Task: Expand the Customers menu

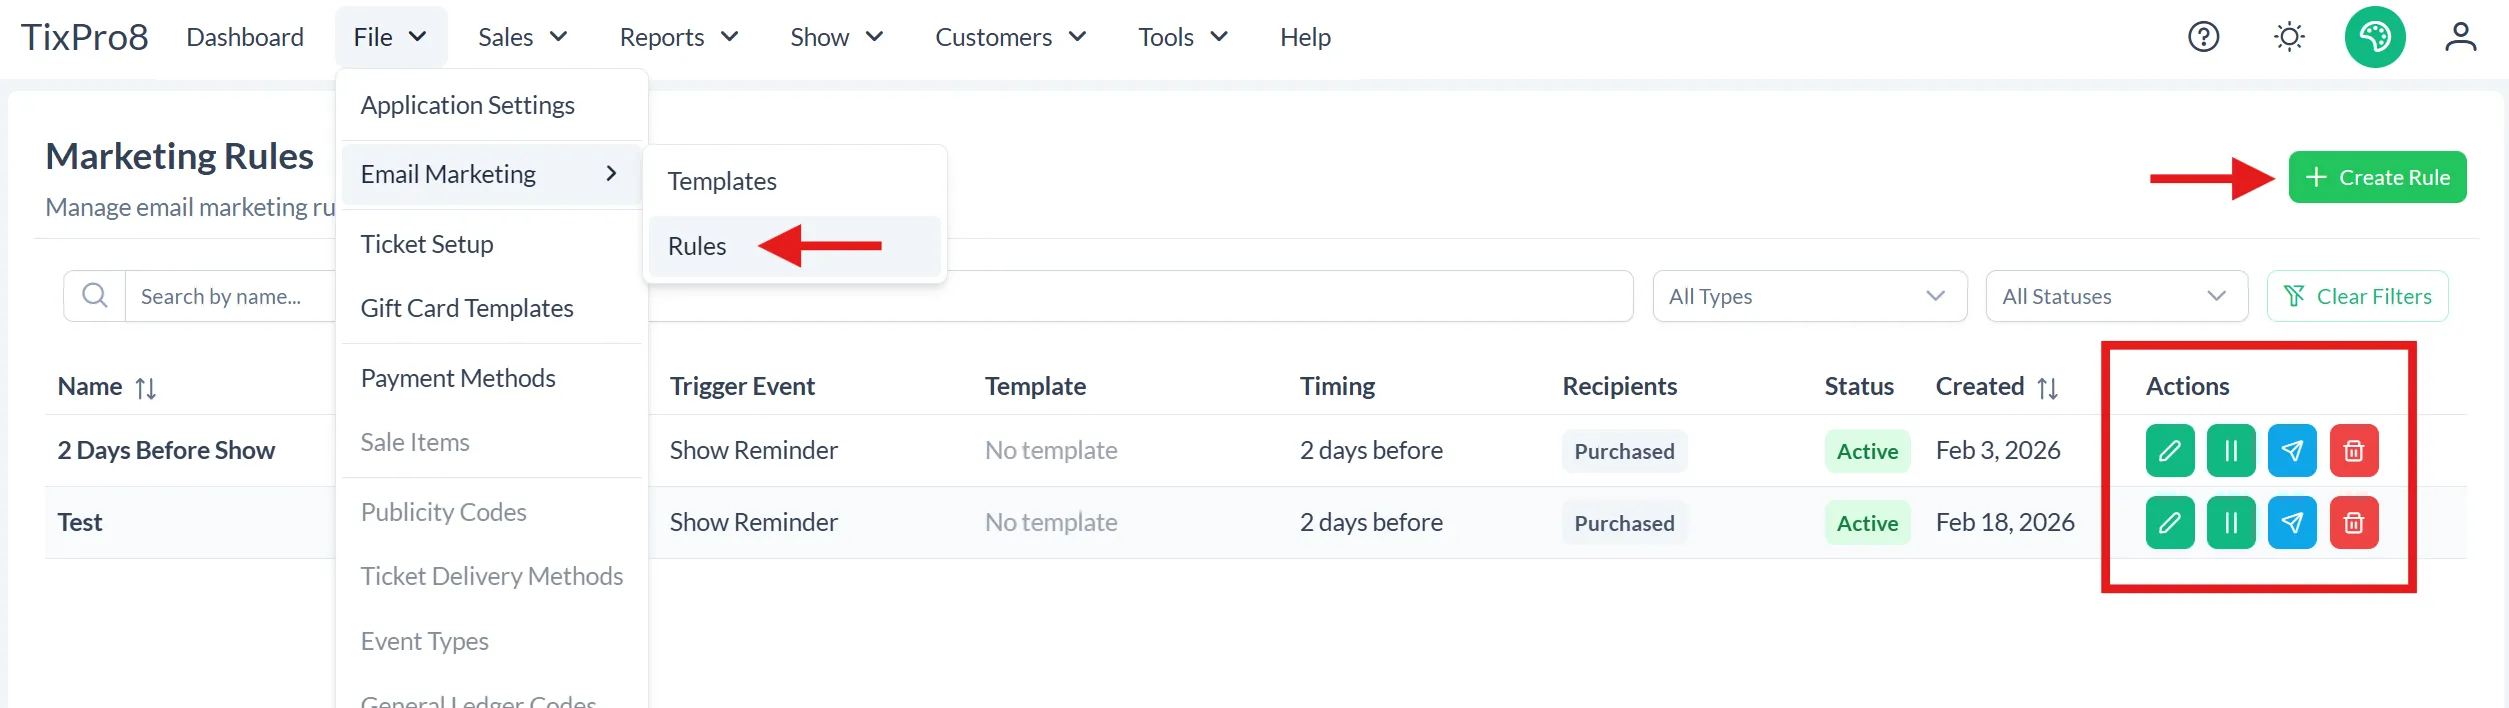Action: pyautogui.click(x=1011, y=37)
